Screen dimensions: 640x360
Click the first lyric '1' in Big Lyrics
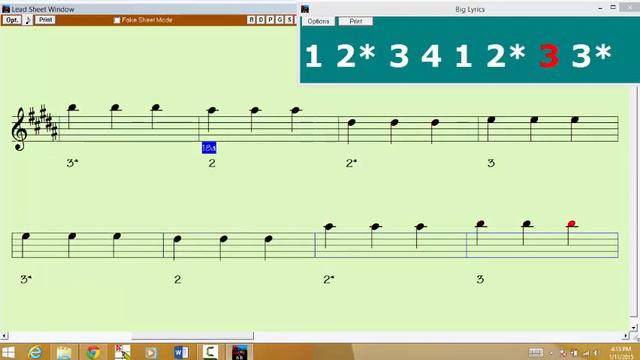point(313,56)
